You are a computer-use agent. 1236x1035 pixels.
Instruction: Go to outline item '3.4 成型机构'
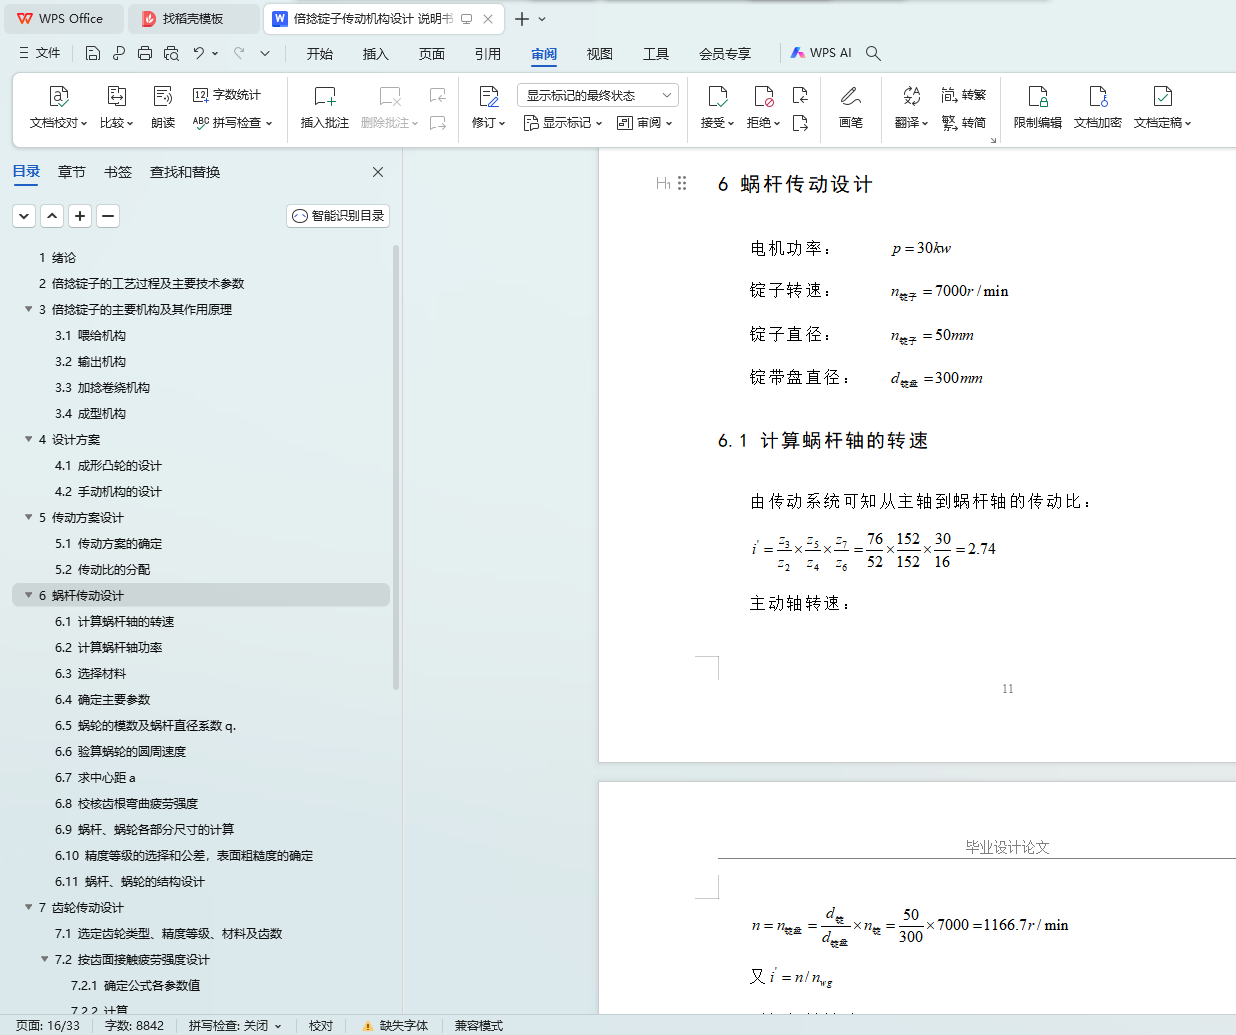pos(91,413)
